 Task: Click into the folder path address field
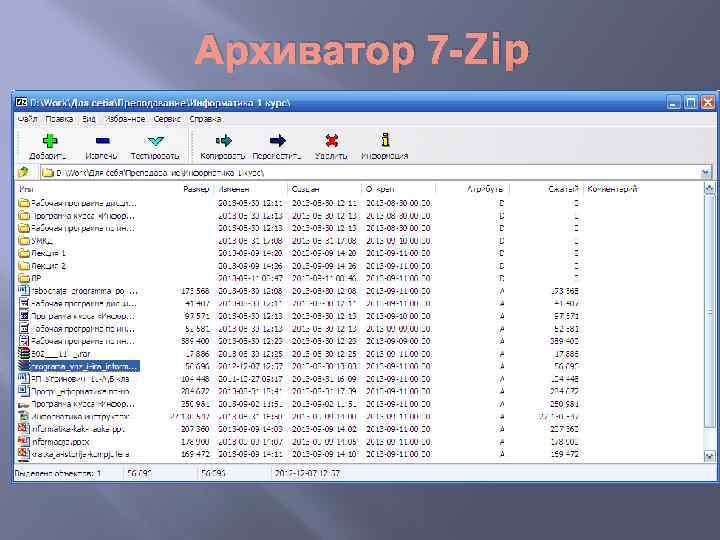pos(370,173)
